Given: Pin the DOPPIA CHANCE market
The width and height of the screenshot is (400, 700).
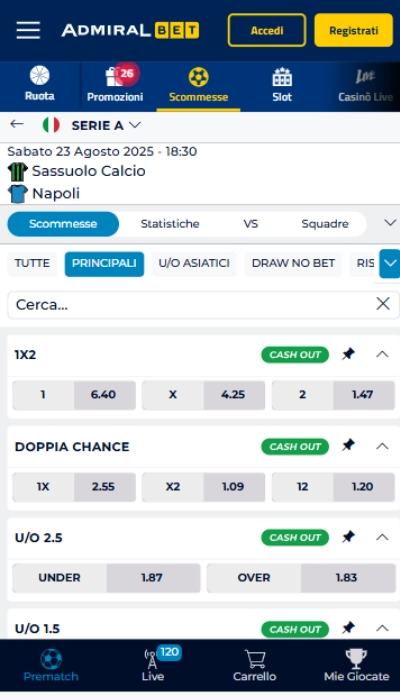Looking at the screenshot, I should click(348, 446).
